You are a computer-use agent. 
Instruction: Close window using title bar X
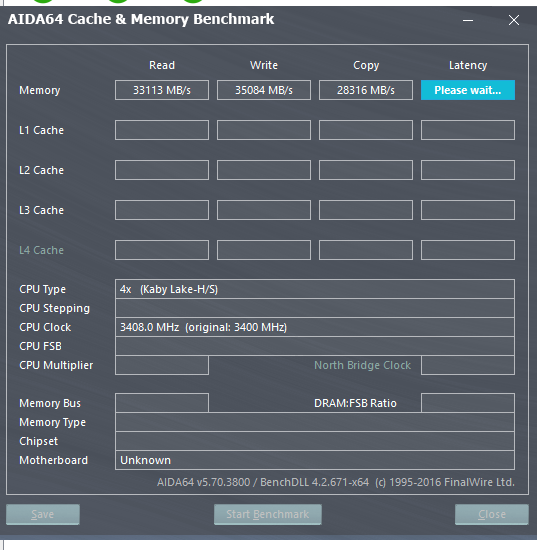pyautogui.click(x=514, y=20)
